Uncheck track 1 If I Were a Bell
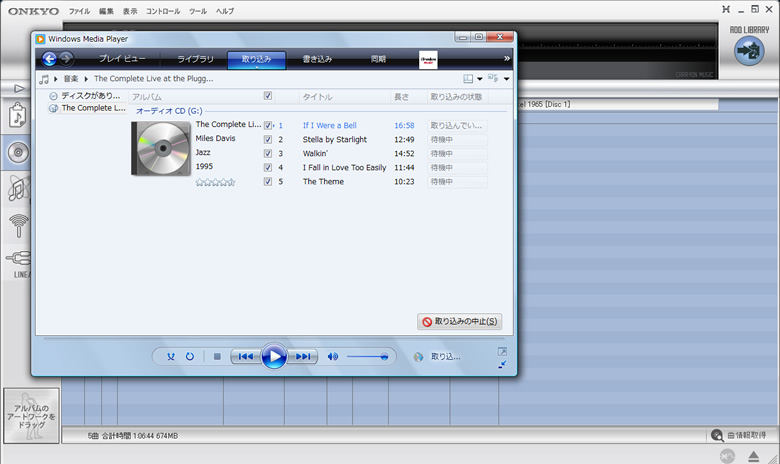This screenshot has height=464, width=780. coord(268,125)
